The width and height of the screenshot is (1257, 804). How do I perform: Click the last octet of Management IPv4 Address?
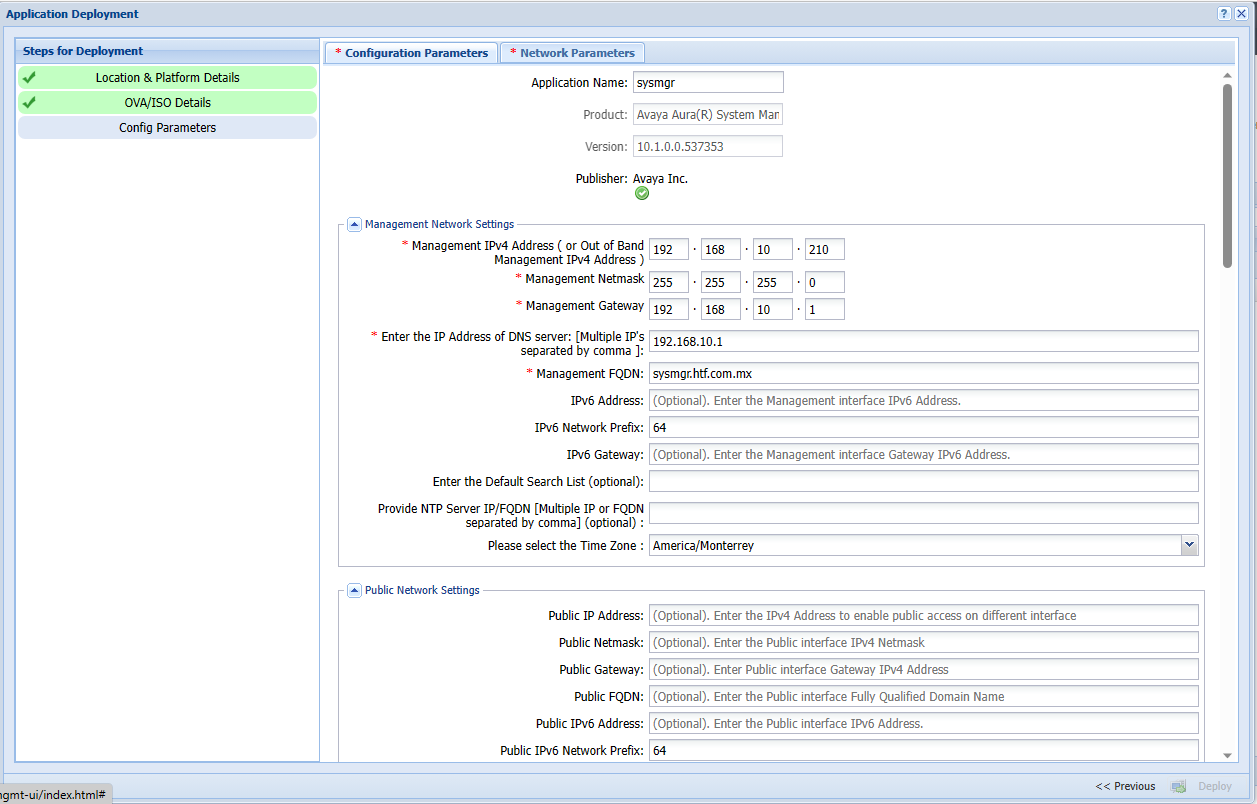coord(824,250)
